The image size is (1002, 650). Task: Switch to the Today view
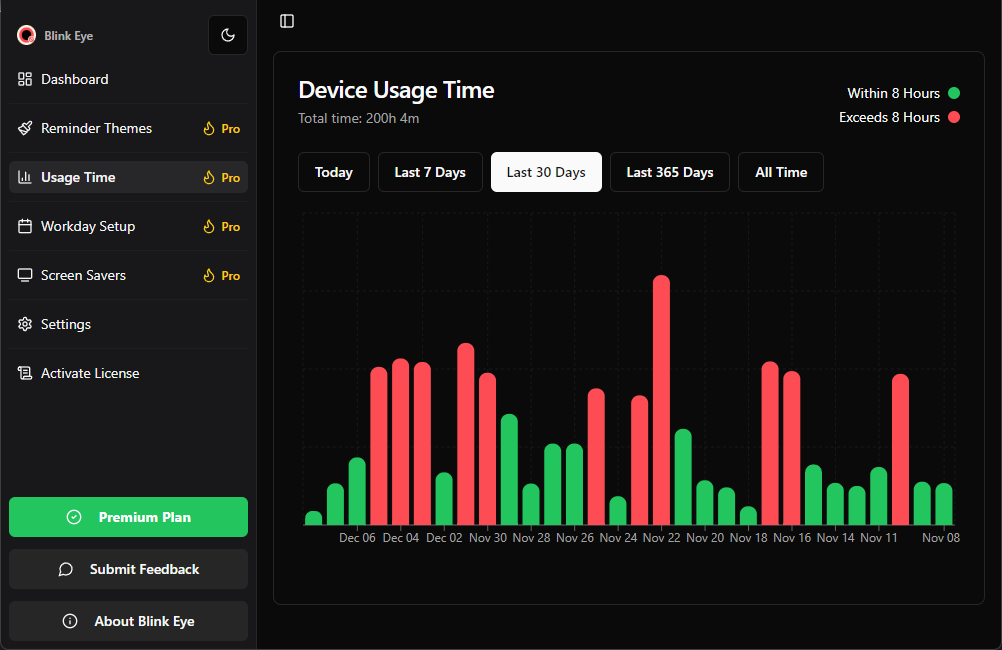(333, 172)
